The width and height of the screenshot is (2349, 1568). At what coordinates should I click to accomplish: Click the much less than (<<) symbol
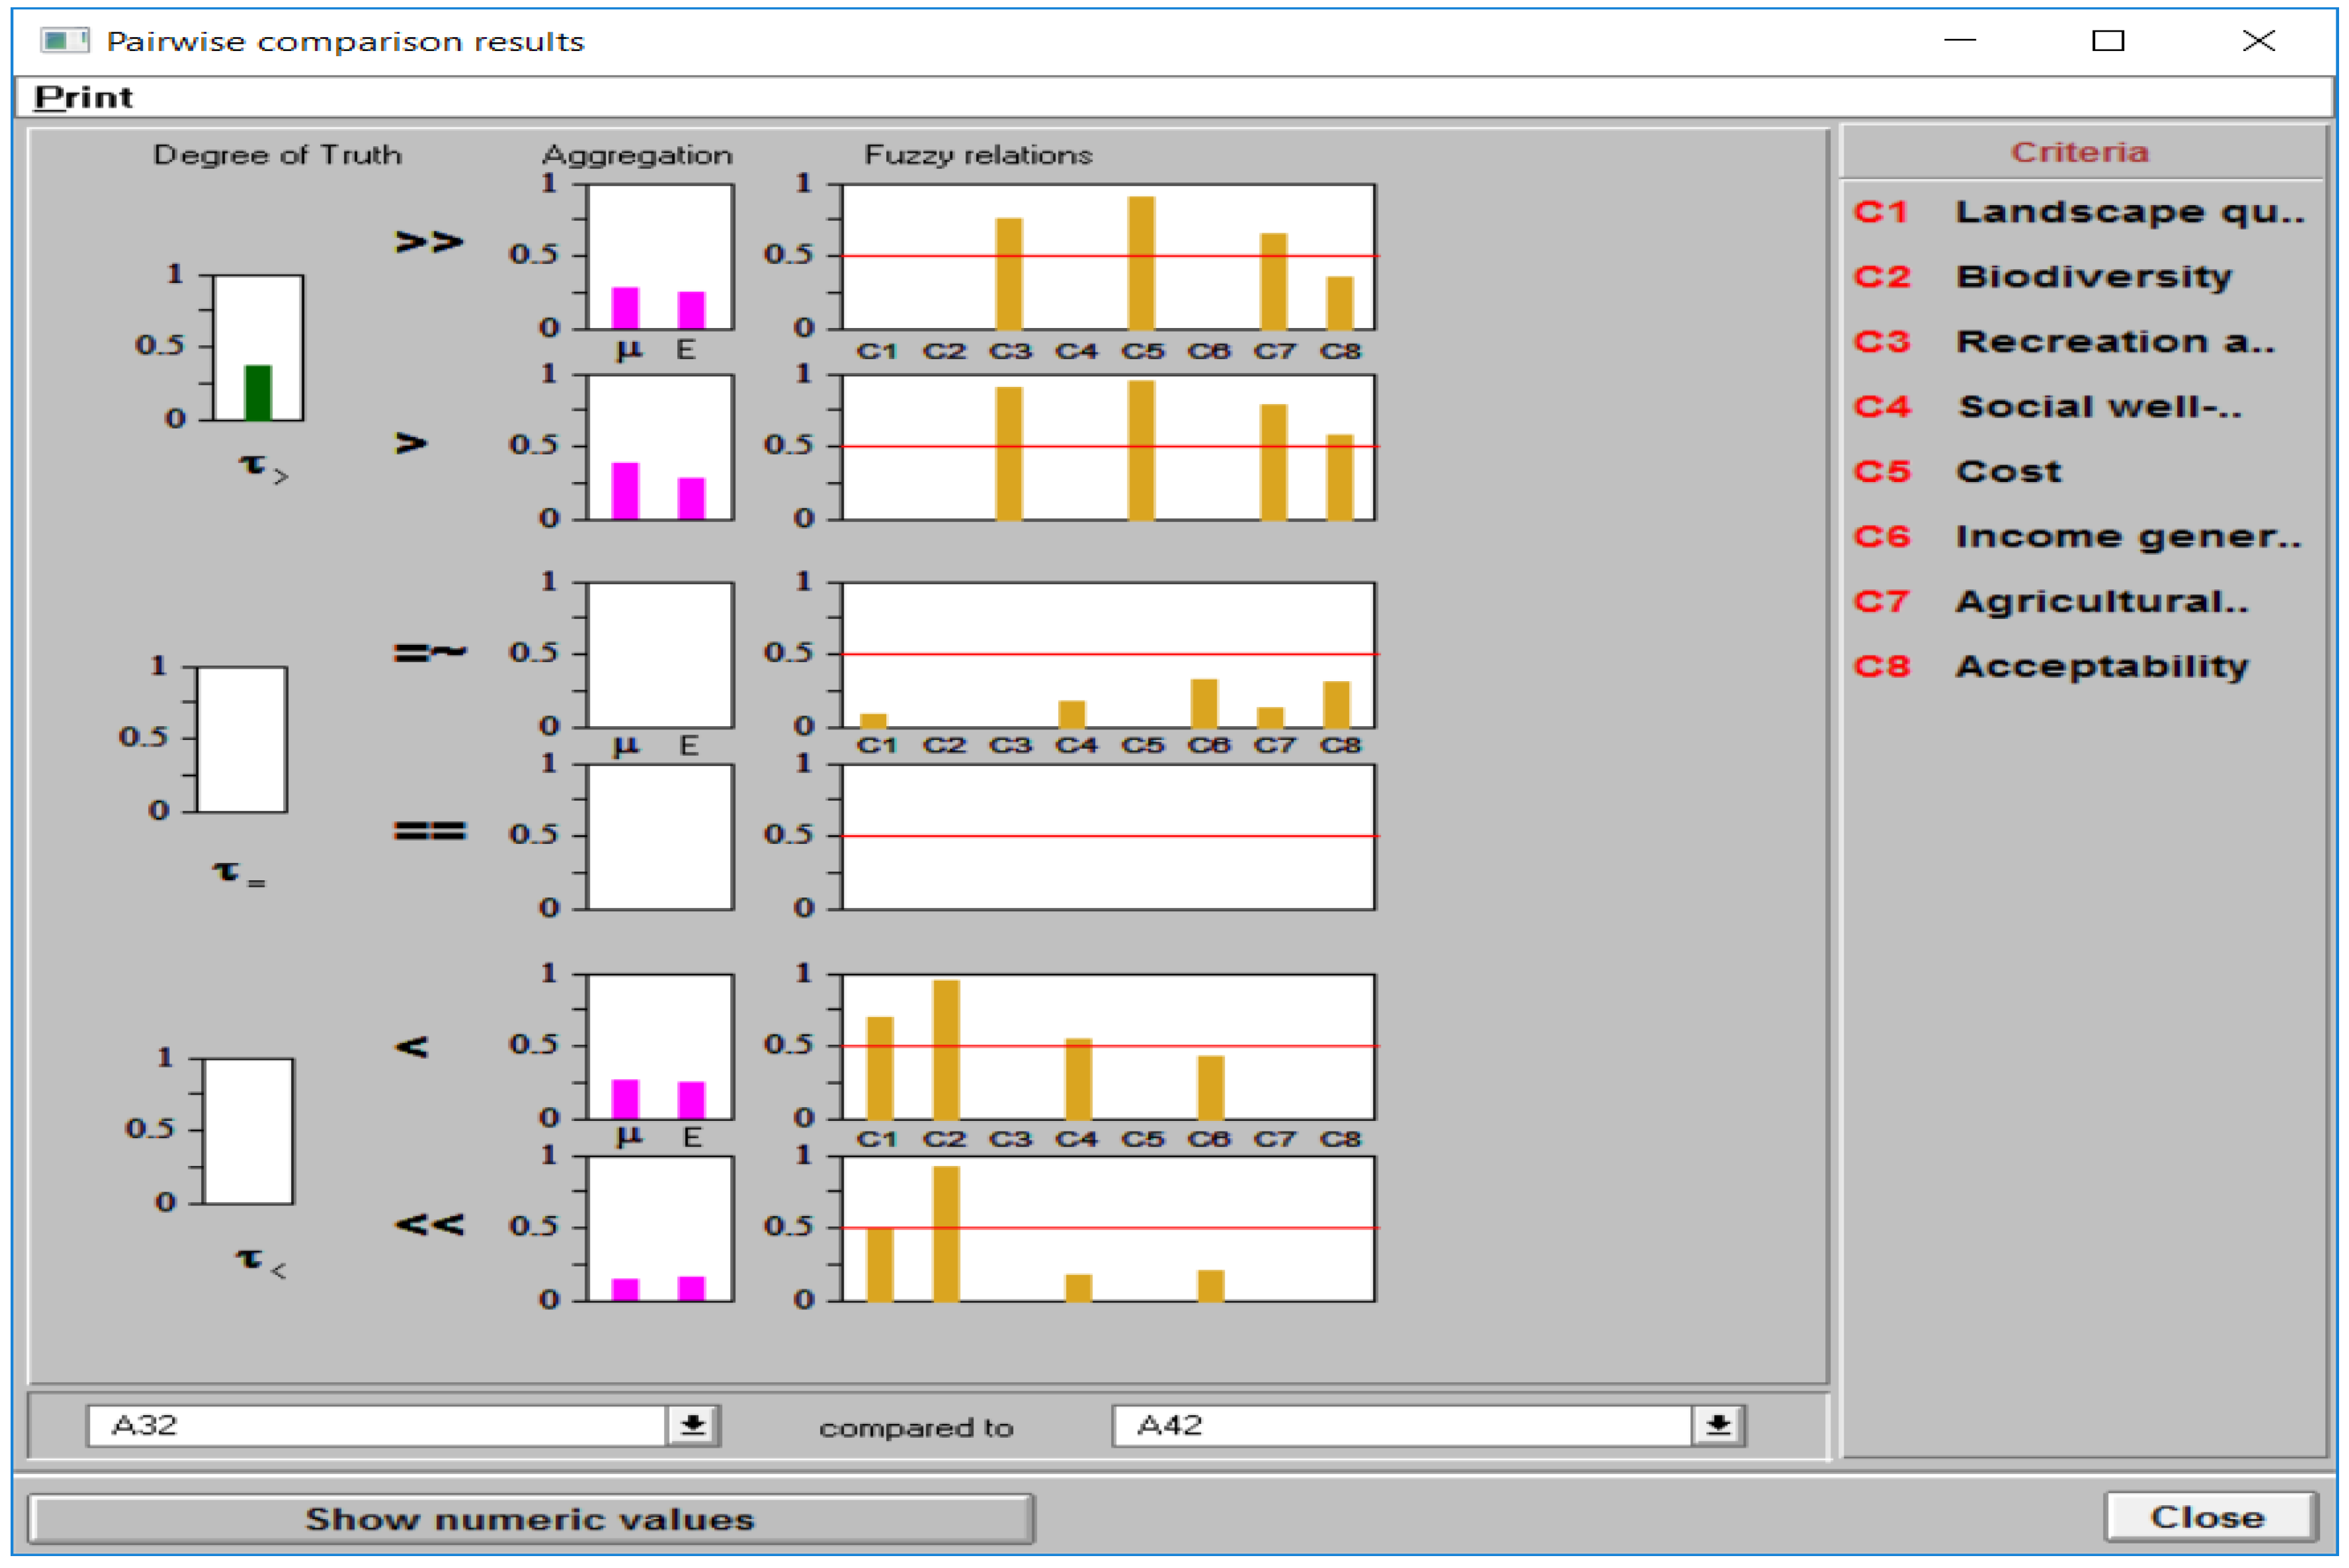tap(429, 1225)
